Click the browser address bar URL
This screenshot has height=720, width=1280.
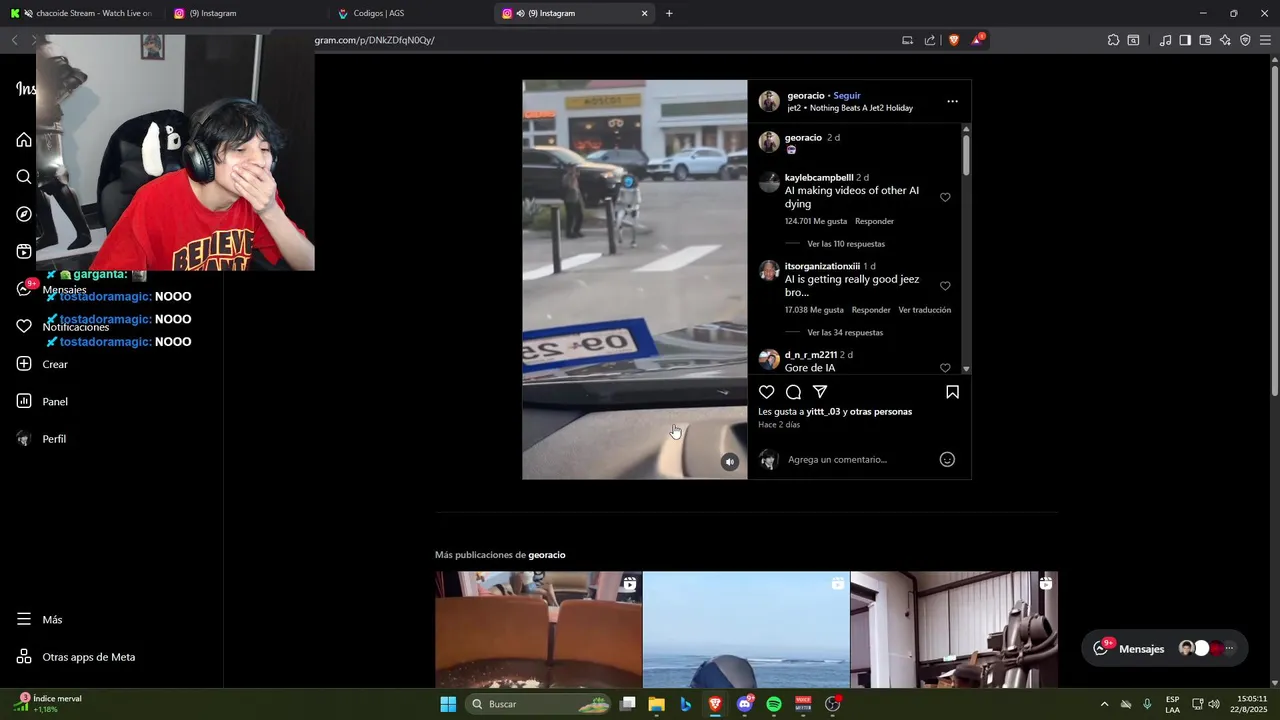(374, 40)
